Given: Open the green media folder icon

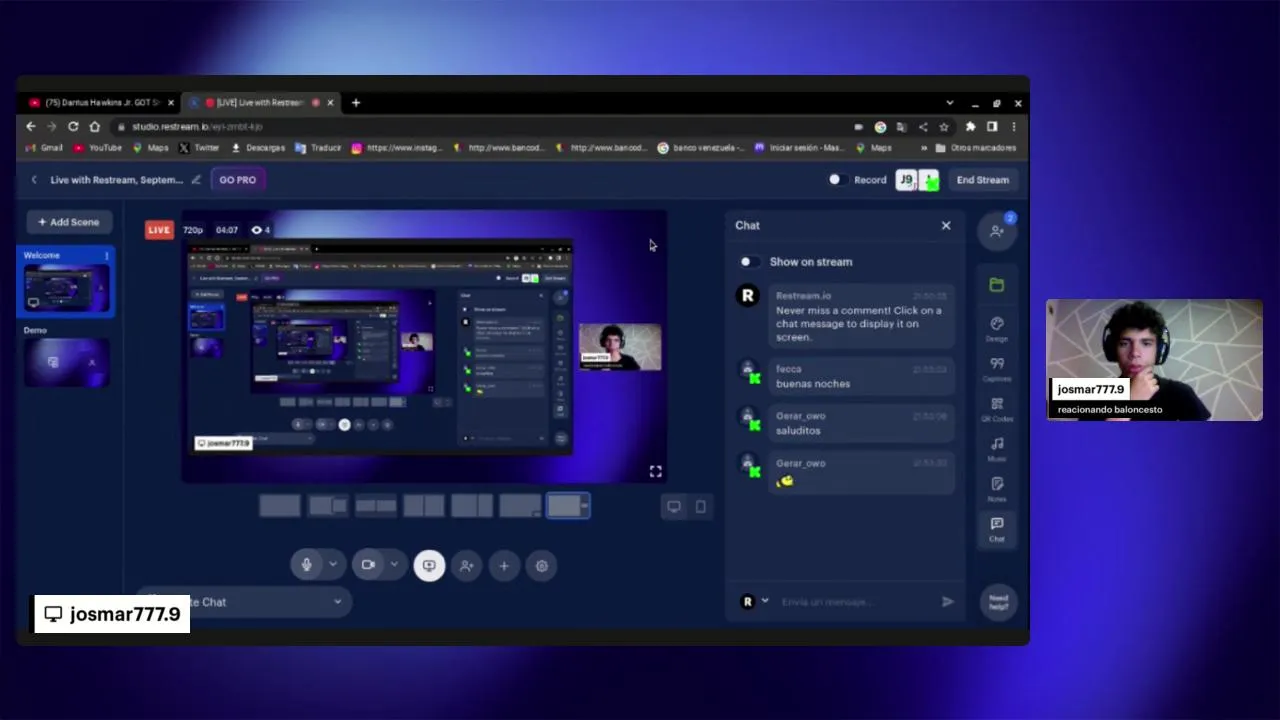Looking at the screenshot, I should (997, 285).
